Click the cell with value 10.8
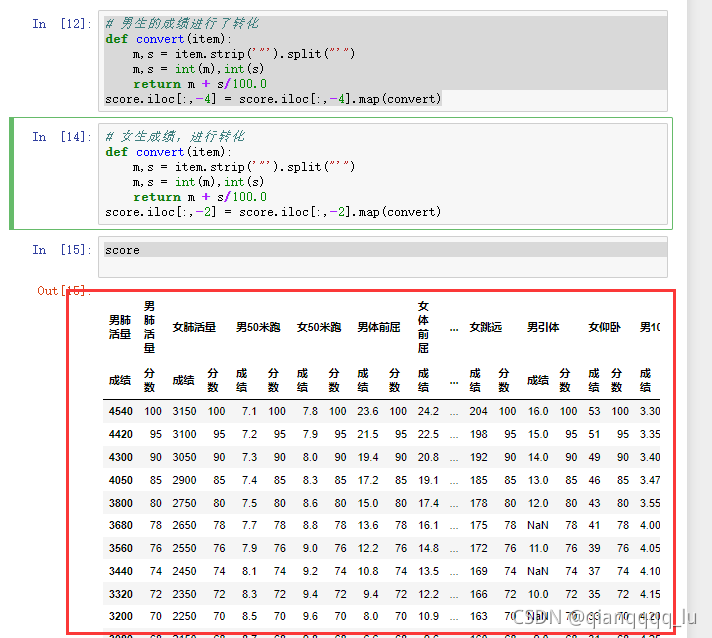The width and height of the screenshot is (712, 638). (368, 571)
